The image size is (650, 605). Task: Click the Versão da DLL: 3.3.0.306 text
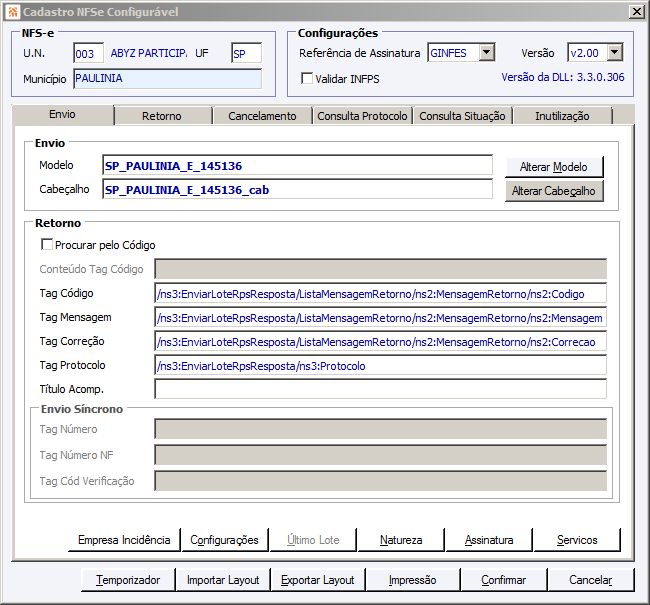(563, 77)
